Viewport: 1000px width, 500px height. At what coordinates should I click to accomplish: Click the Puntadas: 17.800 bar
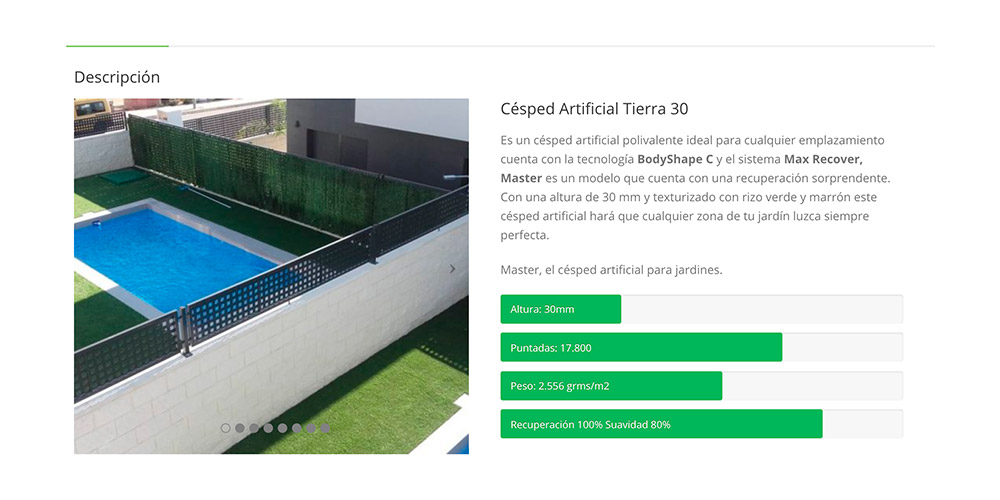[641, 348]
